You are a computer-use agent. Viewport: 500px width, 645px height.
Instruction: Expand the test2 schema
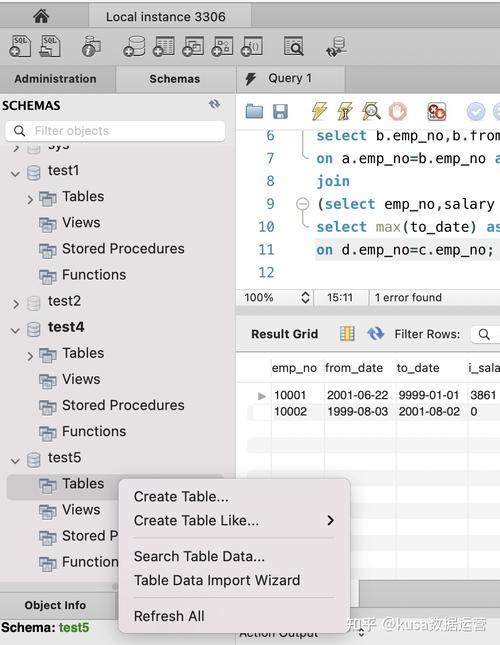16,304
